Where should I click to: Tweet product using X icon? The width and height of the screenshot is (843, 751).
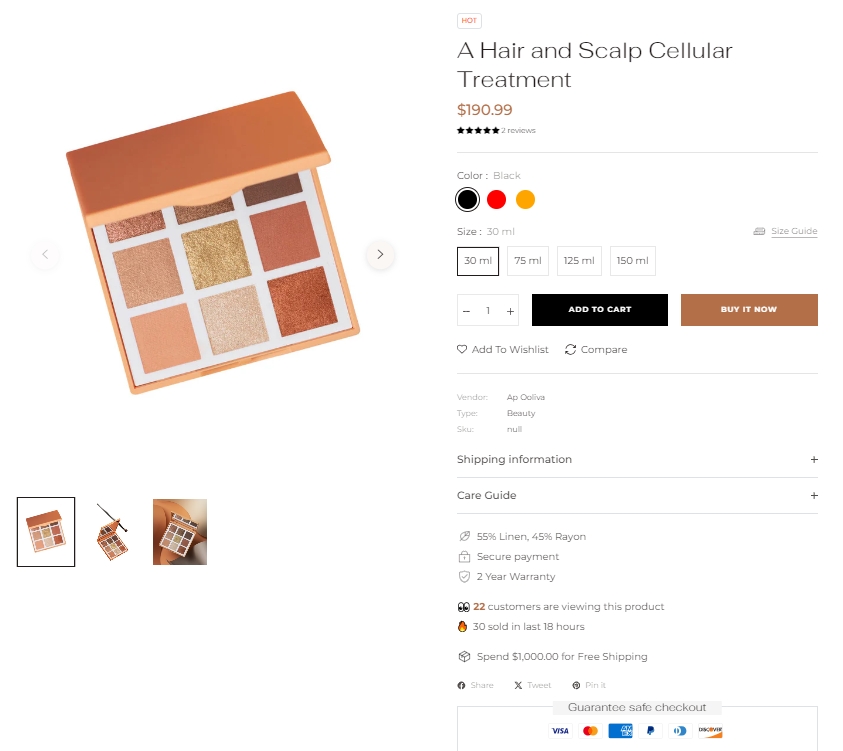(518, 685)
